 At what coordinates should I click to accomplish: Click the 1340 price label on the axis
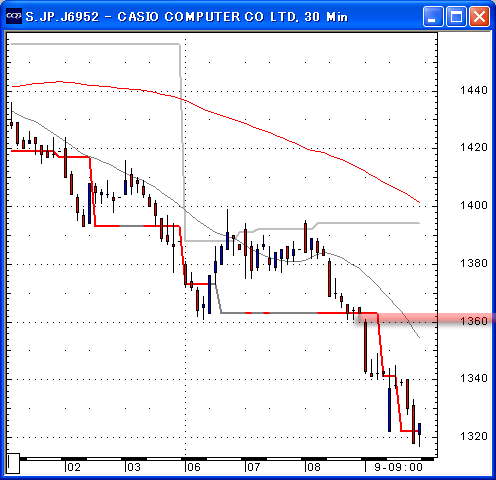tap(474, 378)
